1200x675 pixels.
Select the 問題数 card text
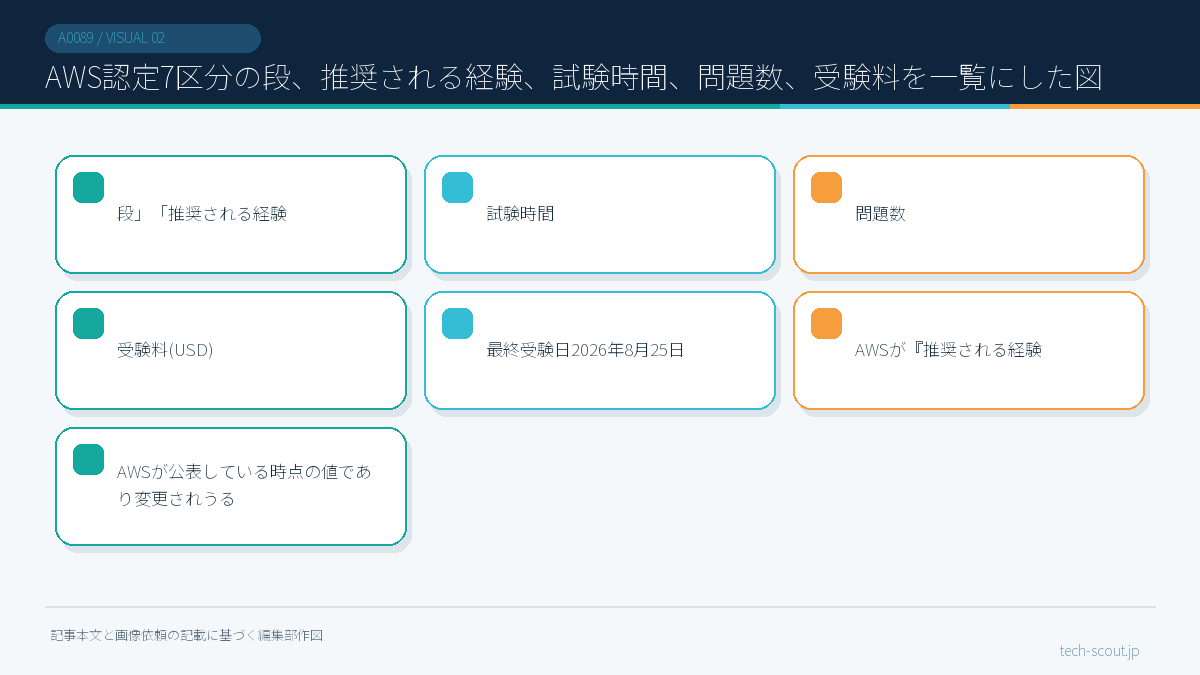pos(880,213)
